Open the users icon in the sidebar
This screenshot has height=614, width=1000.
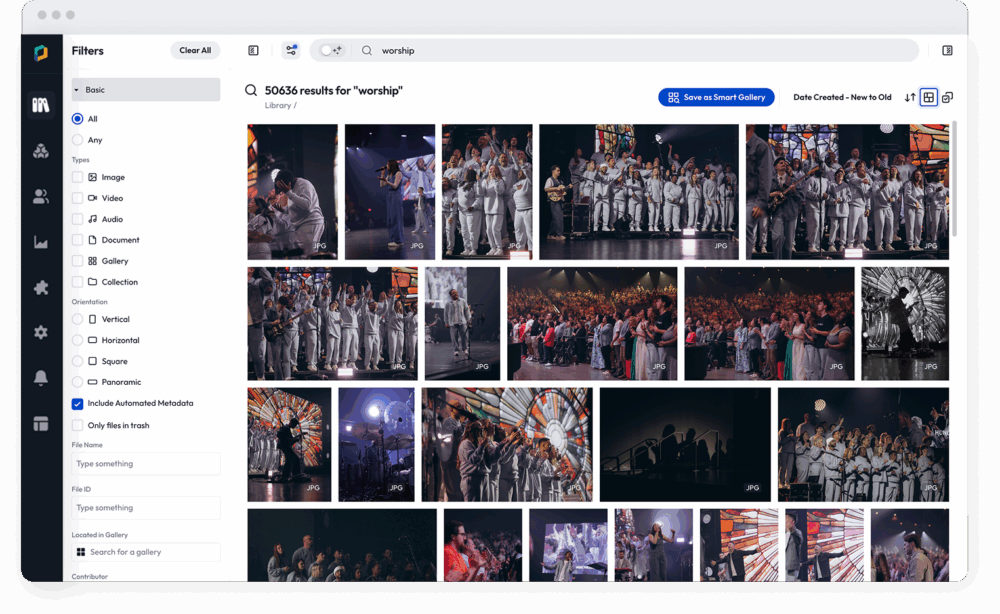[x=41, y=197]
